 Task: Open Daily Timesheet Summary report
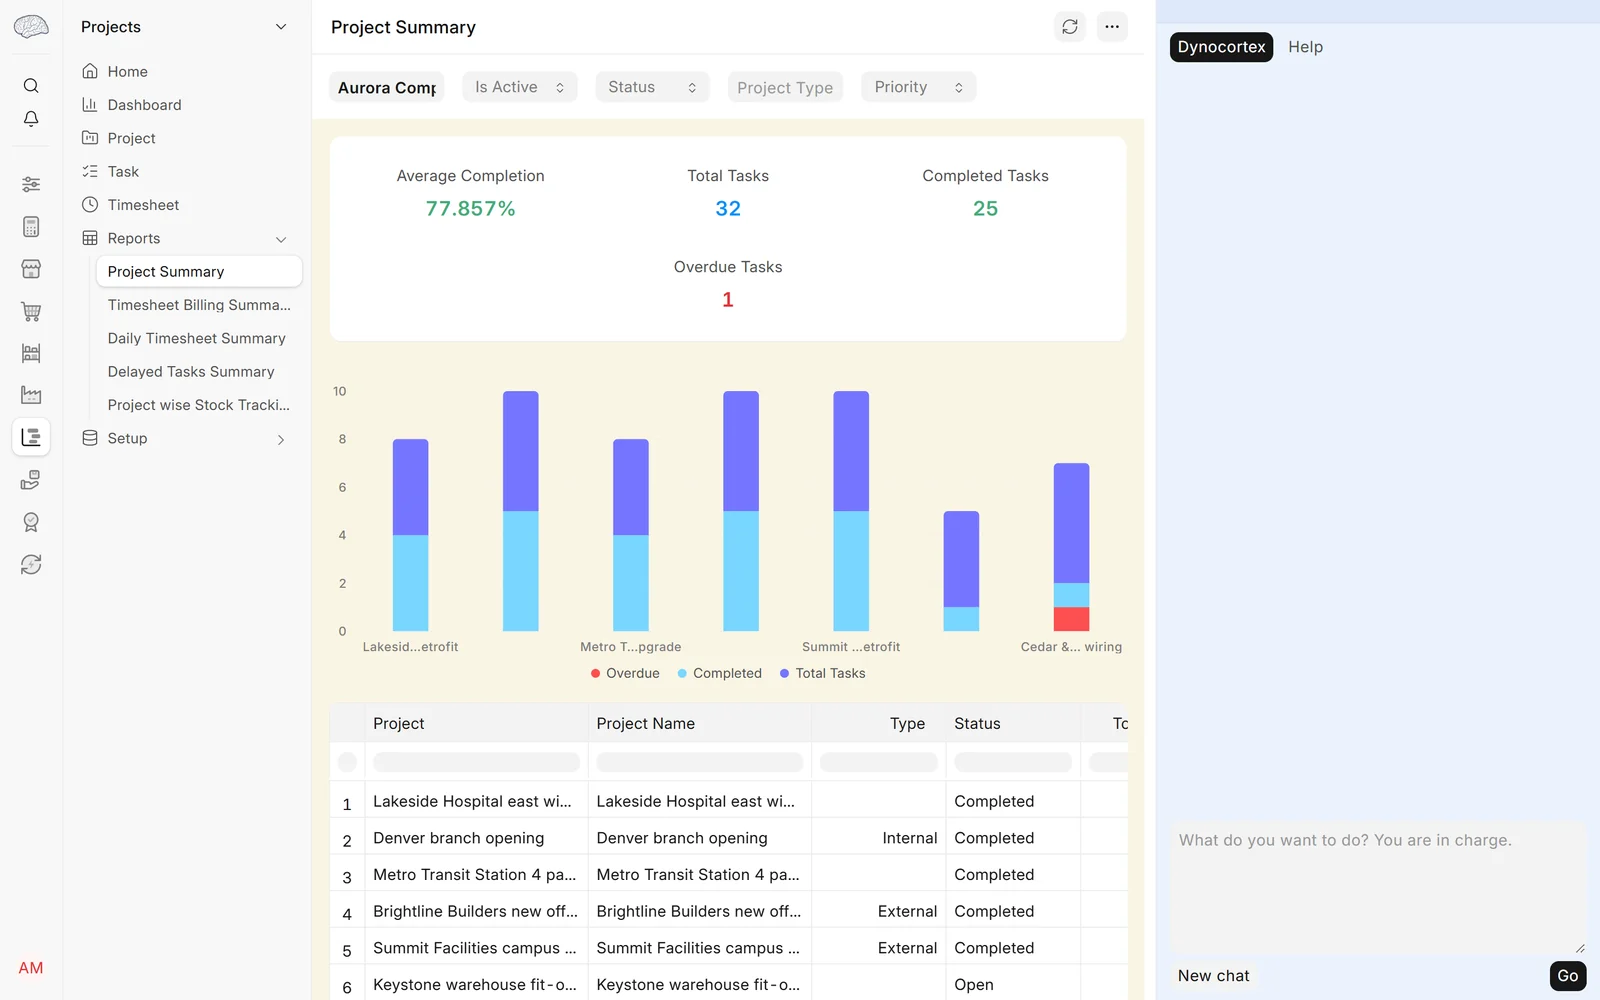tap(199, 338)
